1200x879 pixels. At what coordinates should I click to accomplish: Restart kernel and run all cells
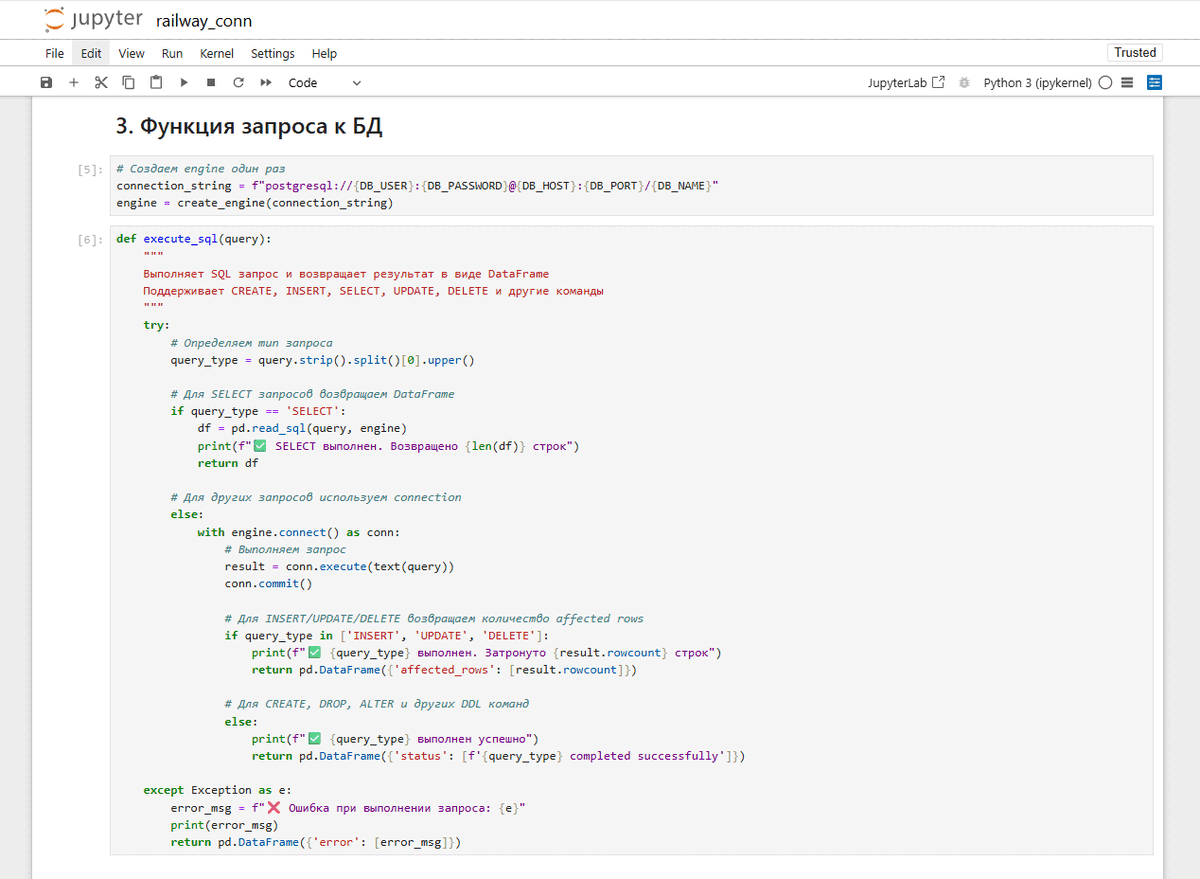click(266, 83)
